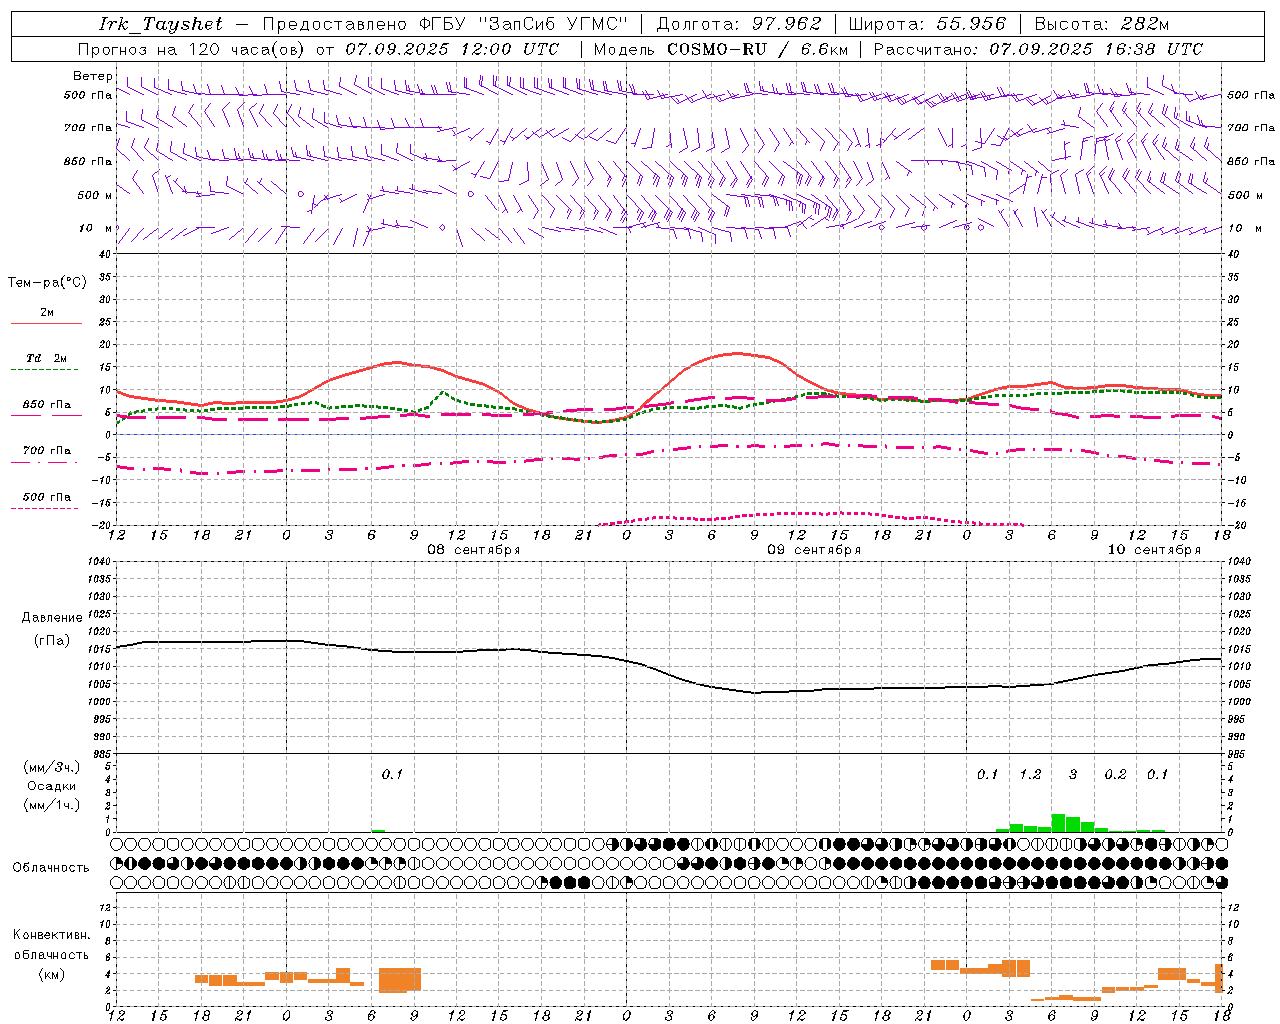This screenshot has width=1280, height=1024.
Task: Click the tallest orange convective bar on 08 сентября
Action: (400, 979)
